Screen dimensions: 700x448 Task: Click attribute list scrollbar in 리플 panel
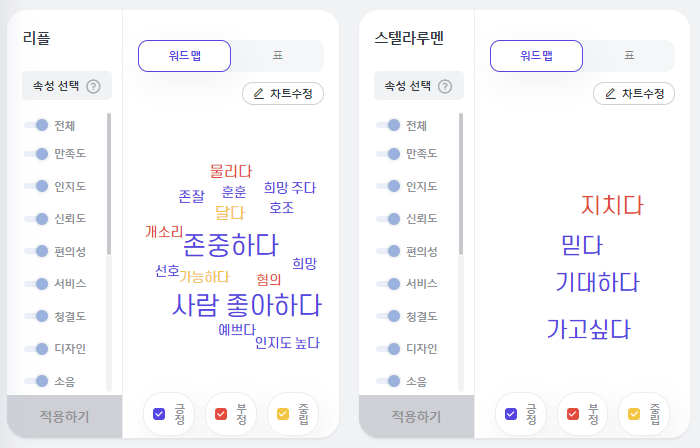pos(109,184)
